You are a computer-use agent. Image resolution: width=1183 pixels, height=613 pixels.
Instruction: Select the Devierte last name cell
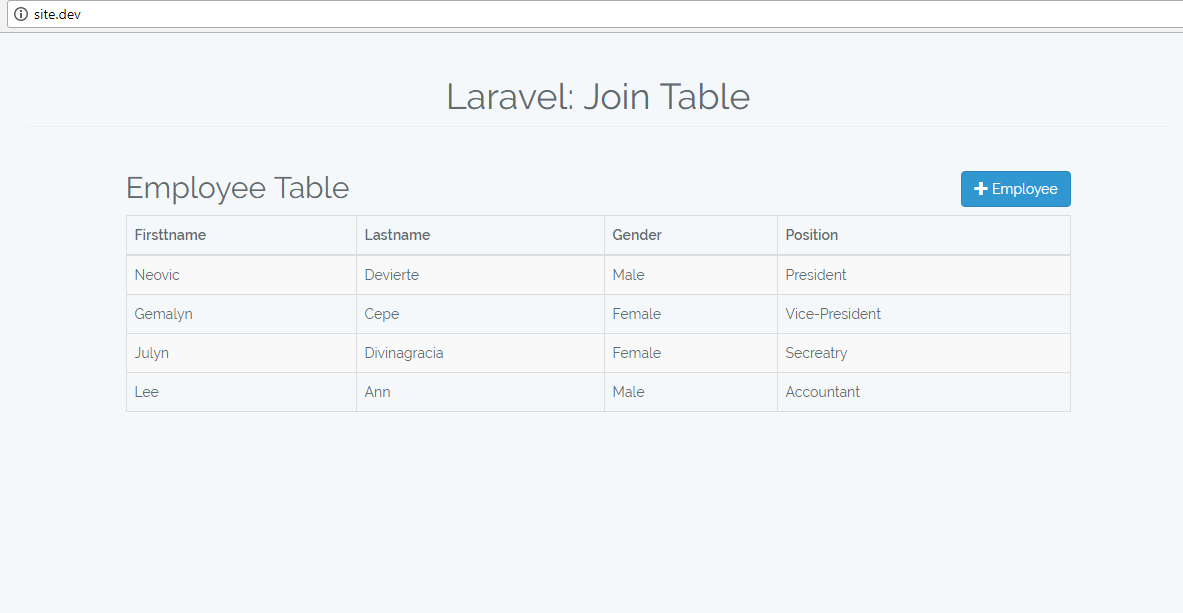481,275
